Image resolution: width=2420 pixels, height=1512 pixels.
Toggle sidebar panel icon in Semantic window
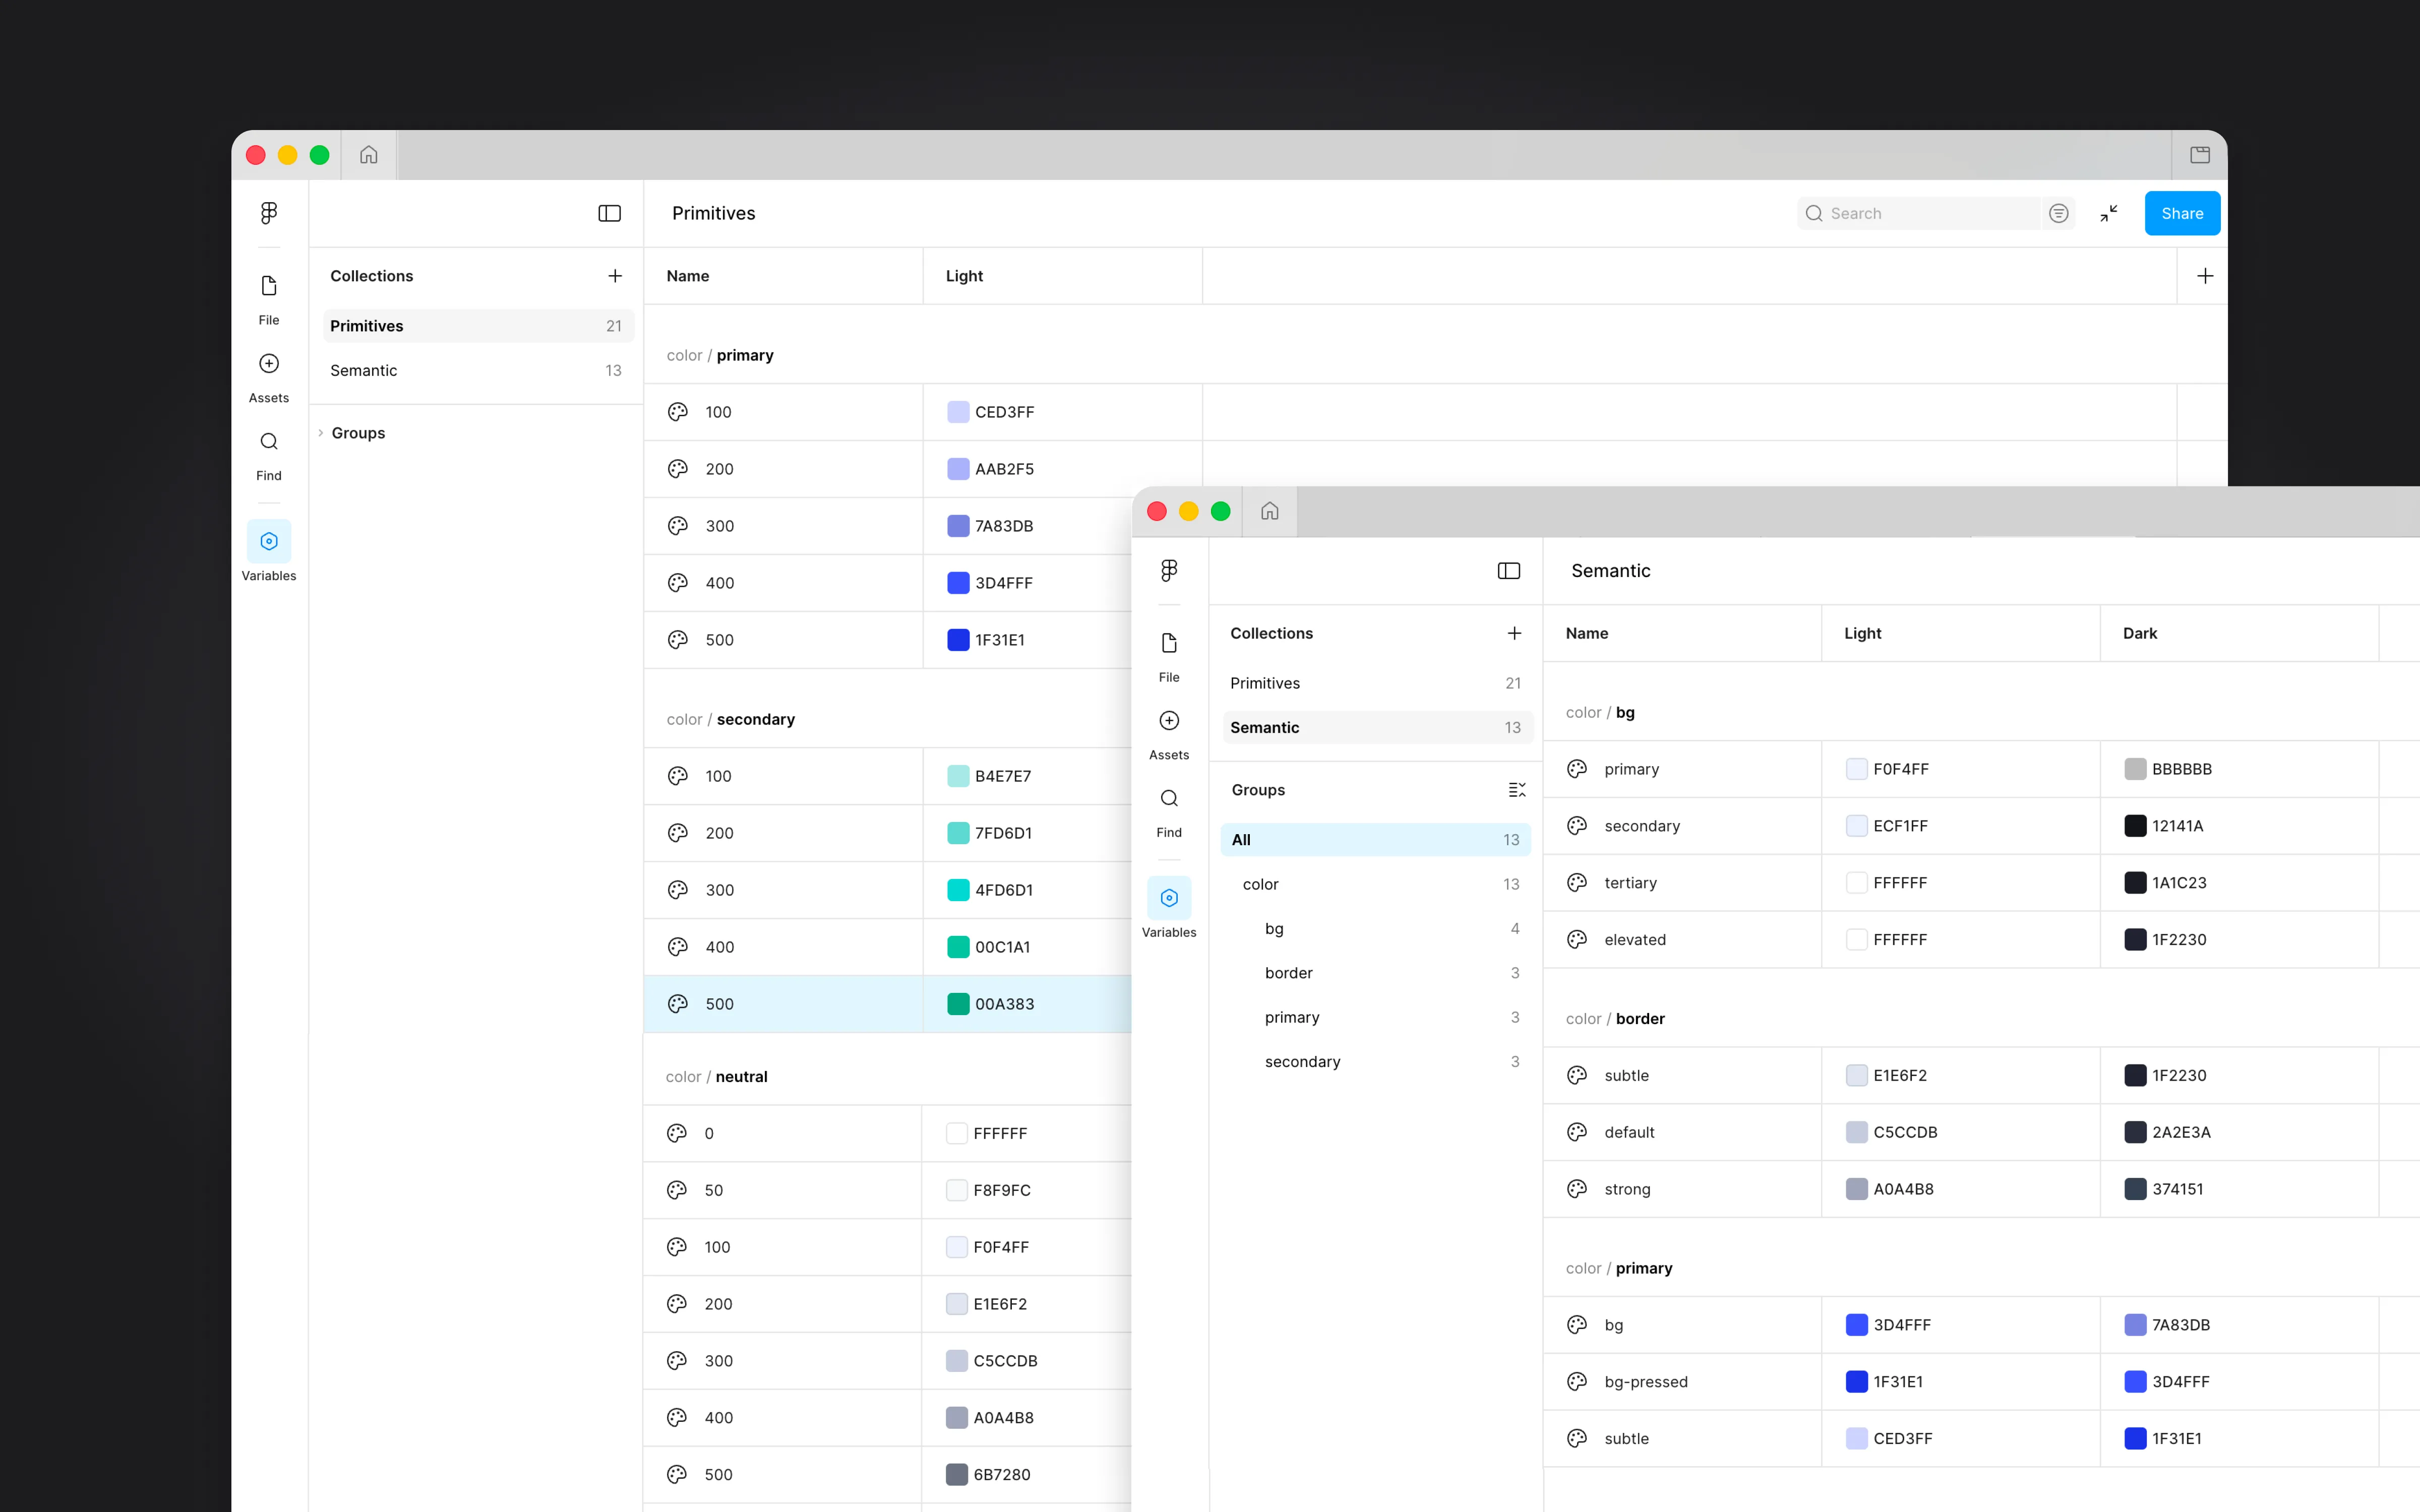[x=1508, y=570]
